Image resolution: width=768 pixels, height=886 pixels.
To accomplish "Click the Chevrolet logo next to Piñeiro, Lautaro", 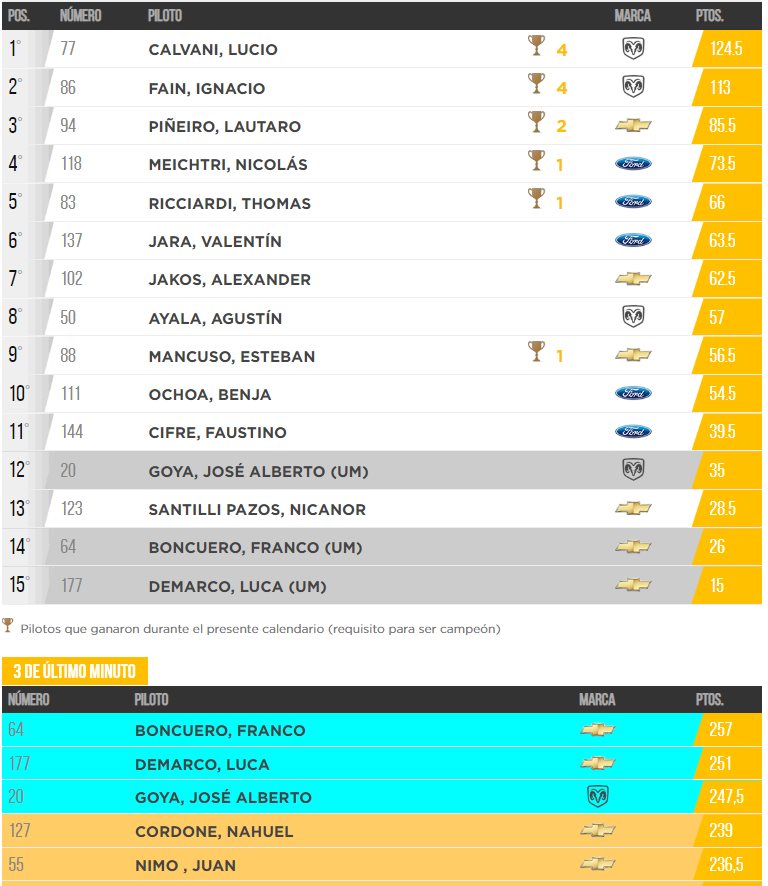I will [x=633, y=125].
